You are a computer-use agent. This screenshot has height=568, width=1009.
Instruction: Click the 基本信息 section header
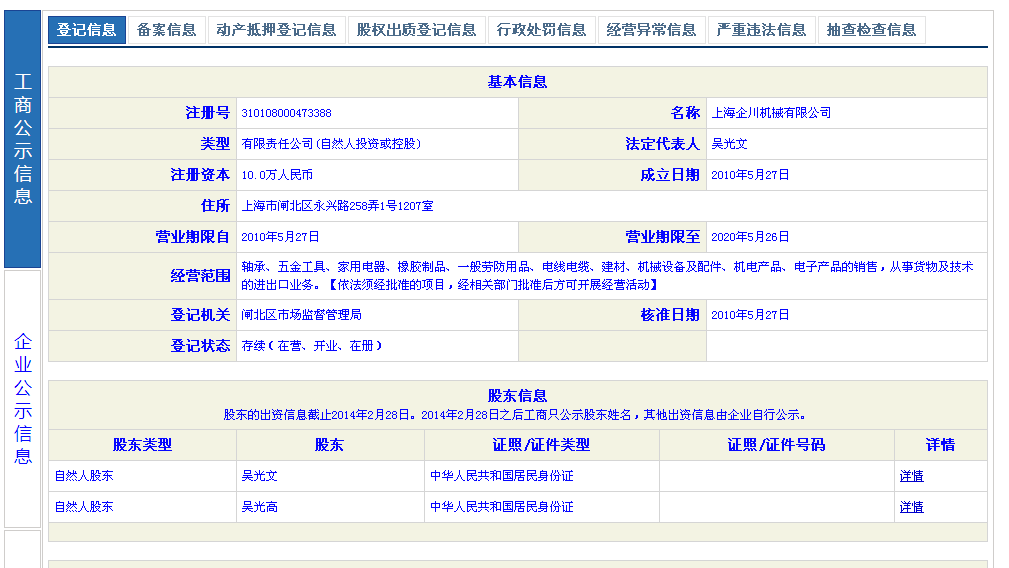(517, 82)
